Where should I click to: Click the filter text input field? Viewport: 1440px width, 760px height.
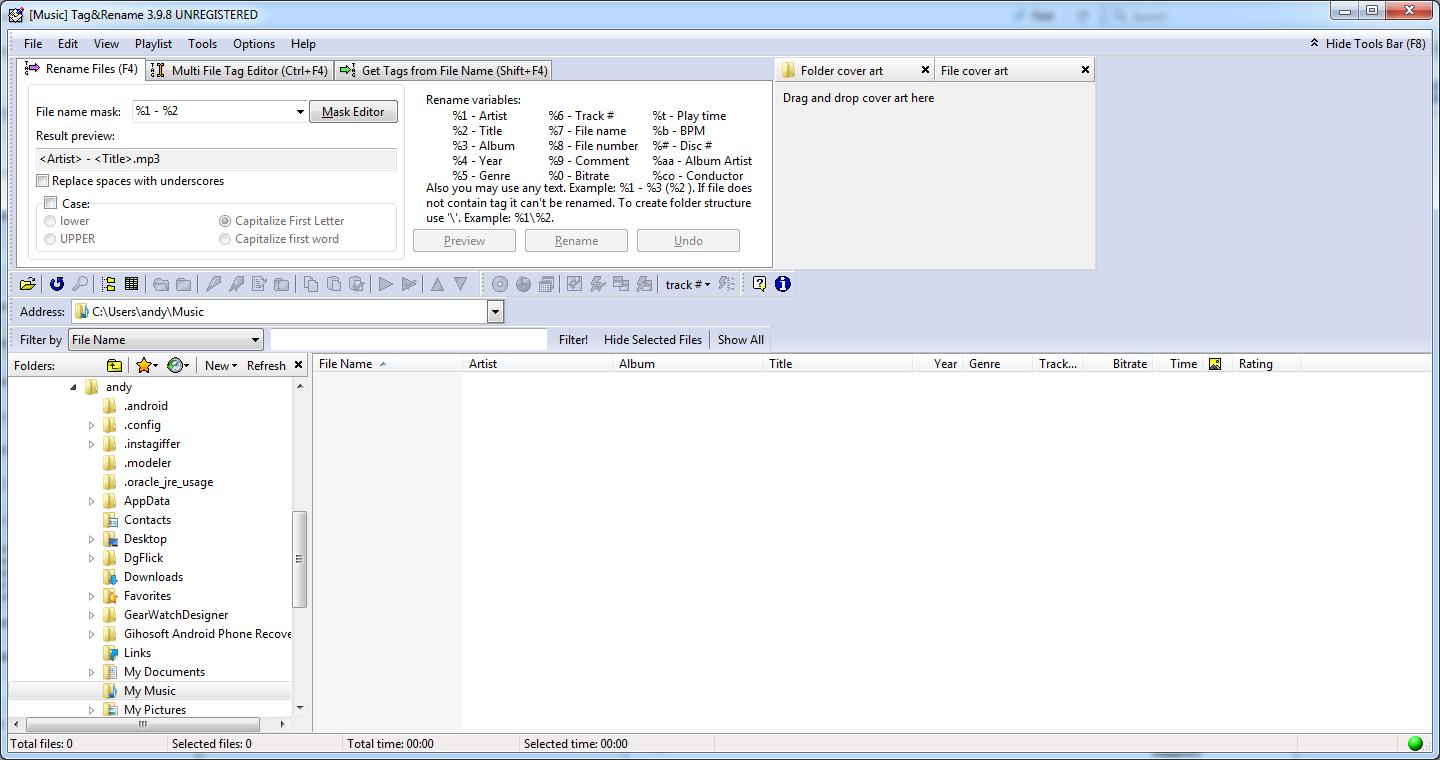(x=409, y=340)
